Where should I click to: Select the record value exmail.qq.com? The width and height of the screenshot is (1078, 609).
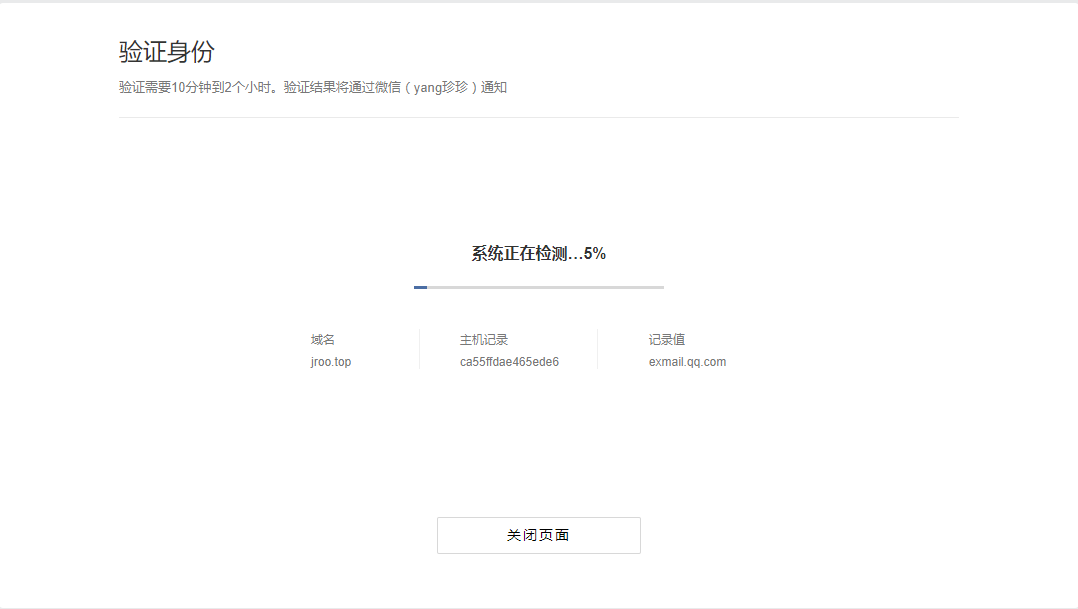[688, 362]
